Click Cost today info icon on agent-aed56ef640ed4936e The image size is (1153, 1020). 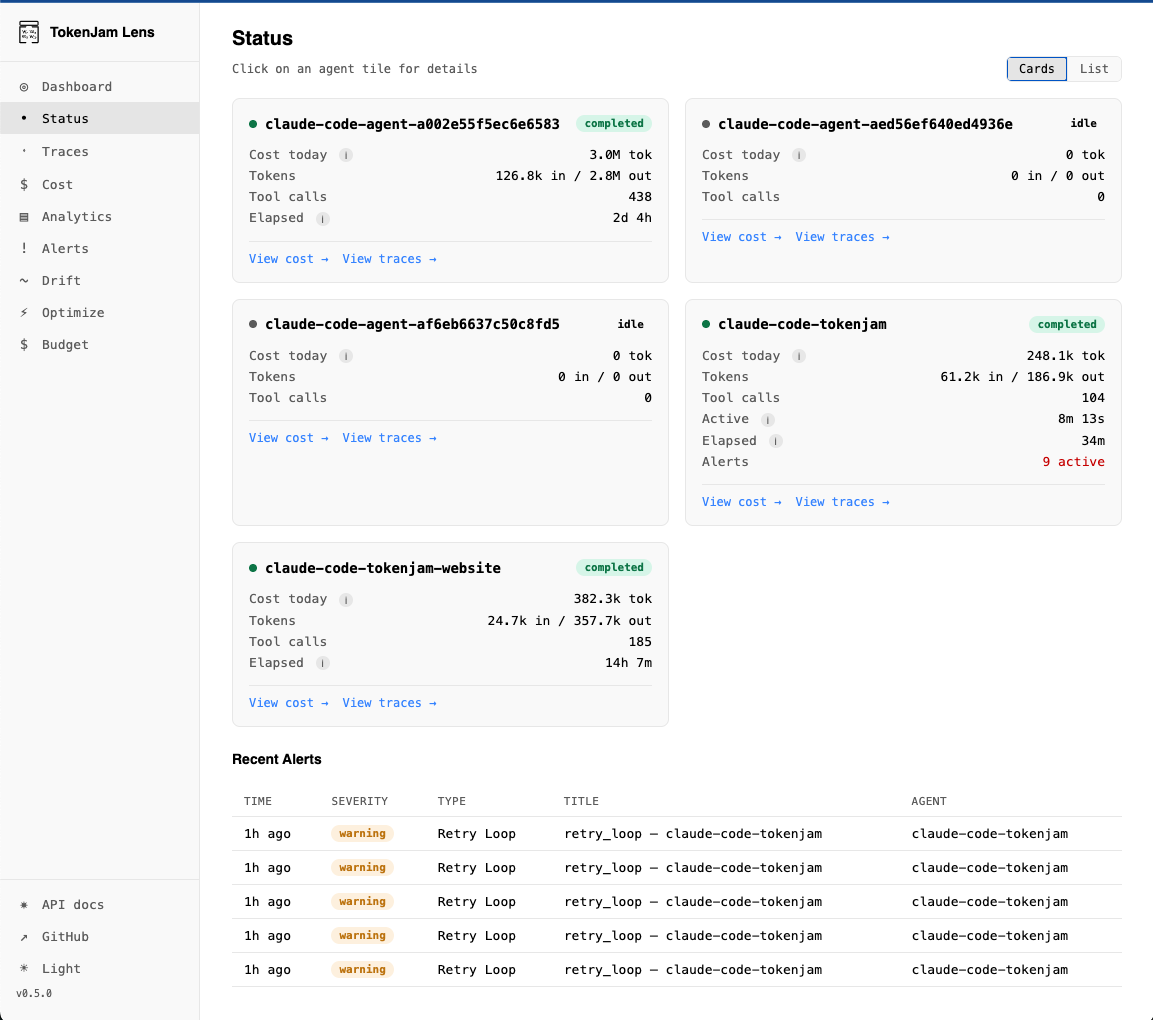799,155
